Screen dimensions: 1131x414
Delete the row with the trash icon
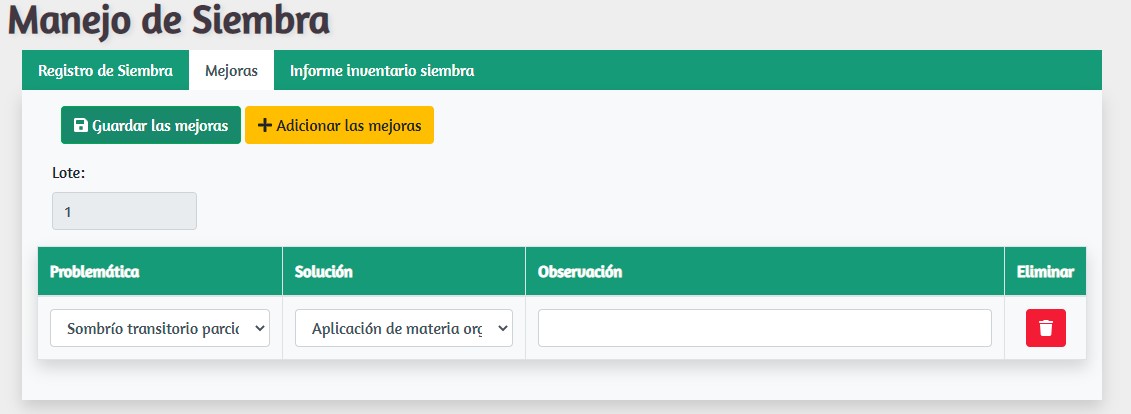(1045, 328)
